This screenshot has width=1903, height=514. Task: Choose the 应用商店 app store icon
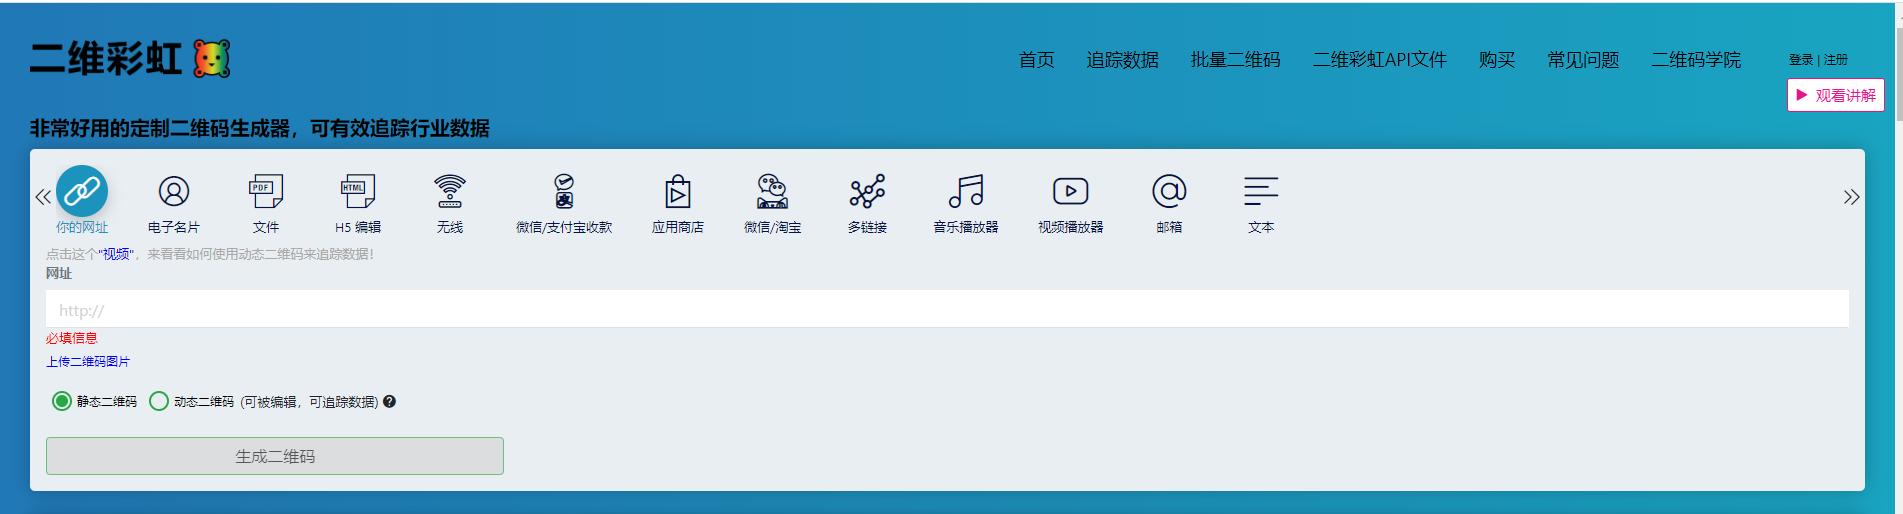[678, 191]
